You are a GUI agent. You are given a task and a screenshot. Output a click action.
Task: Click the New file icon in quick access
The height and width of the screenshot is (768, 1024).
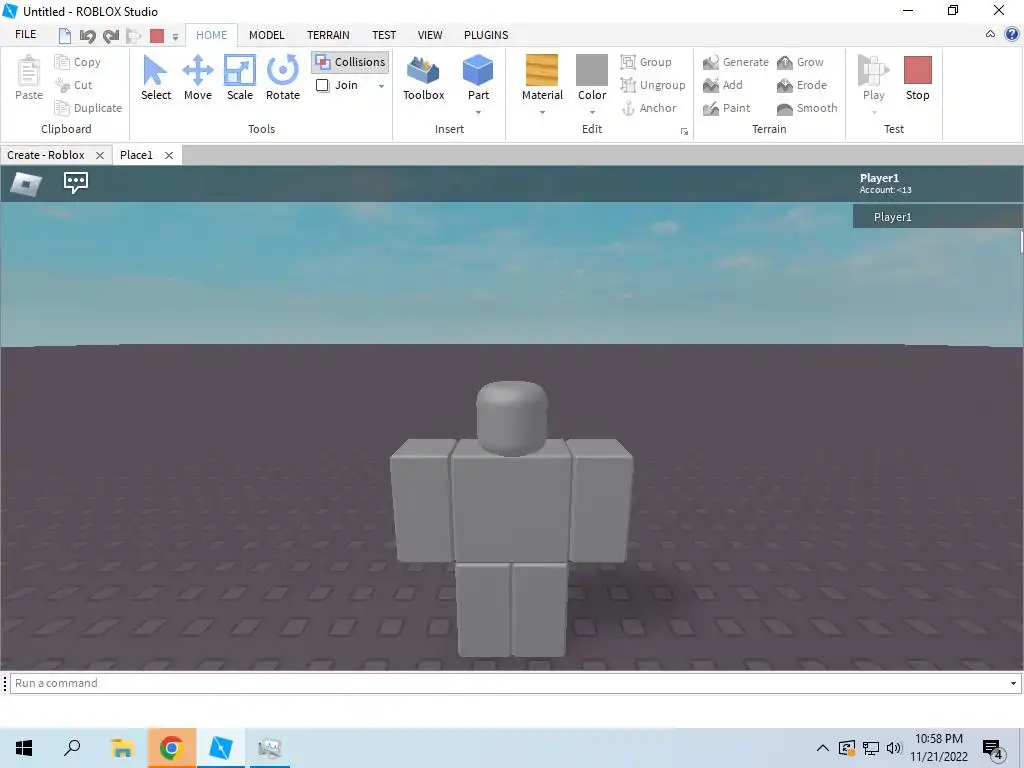pyautogui.click(x=65, y=36)
